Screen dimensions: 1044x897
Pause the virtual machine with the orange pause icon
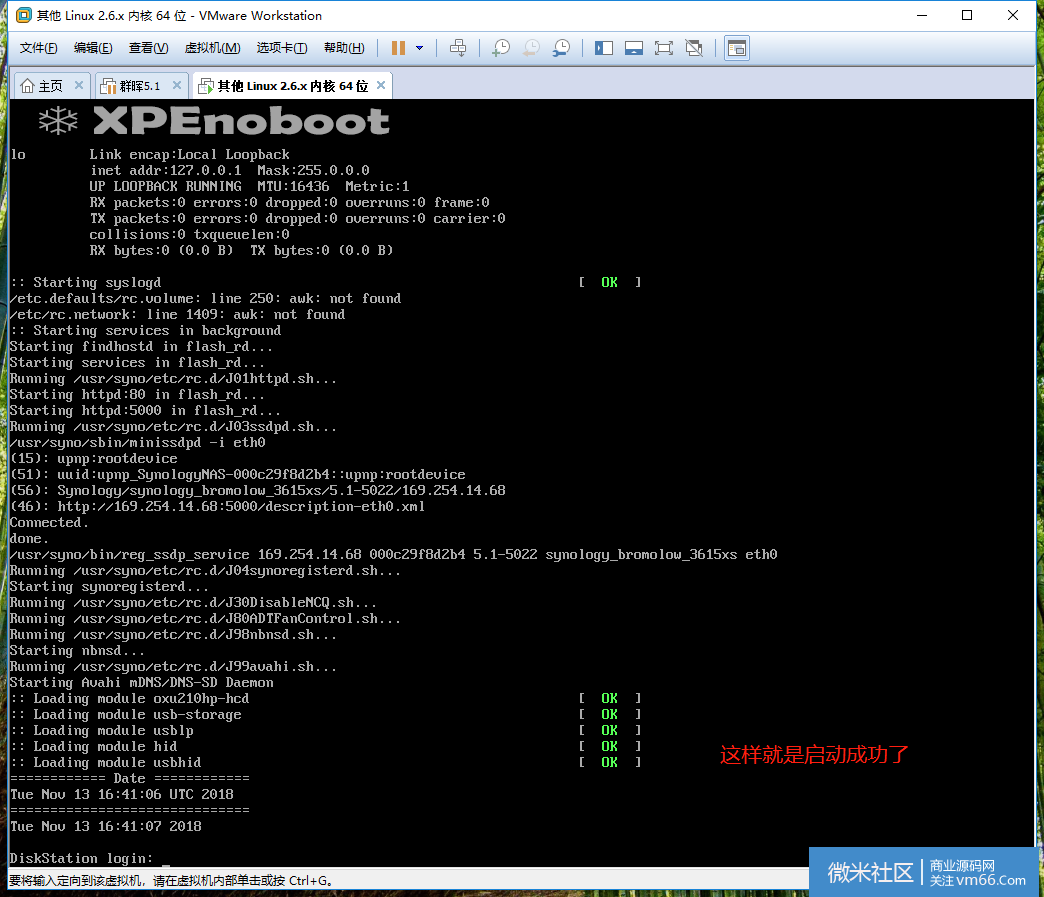(398, 48)
